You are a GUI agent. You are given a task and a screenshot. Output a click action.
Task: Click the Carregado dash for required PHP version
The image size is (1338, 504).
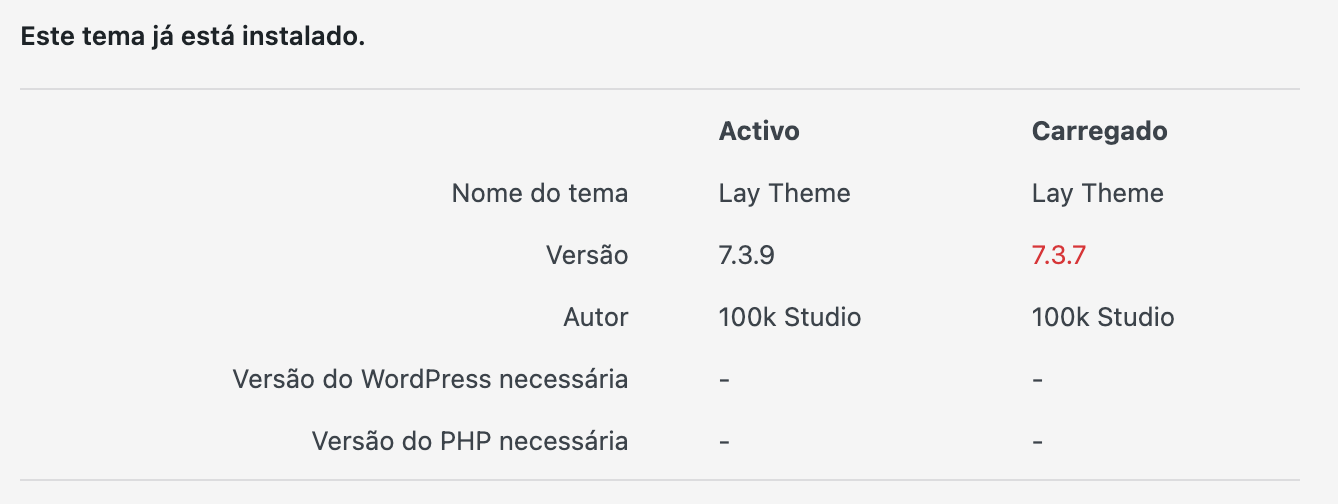pyautogui.click(x=1037, y=441)
